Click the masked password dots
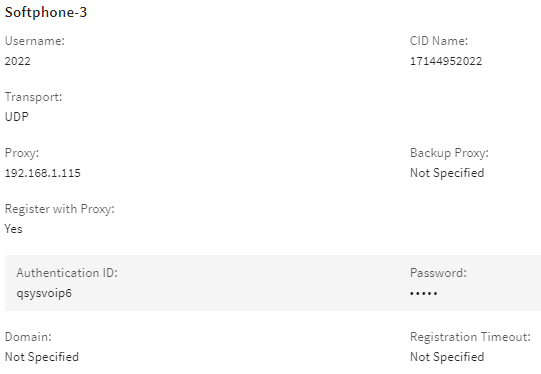This screenshot has height=374, width=541. [x=424, y=294]
